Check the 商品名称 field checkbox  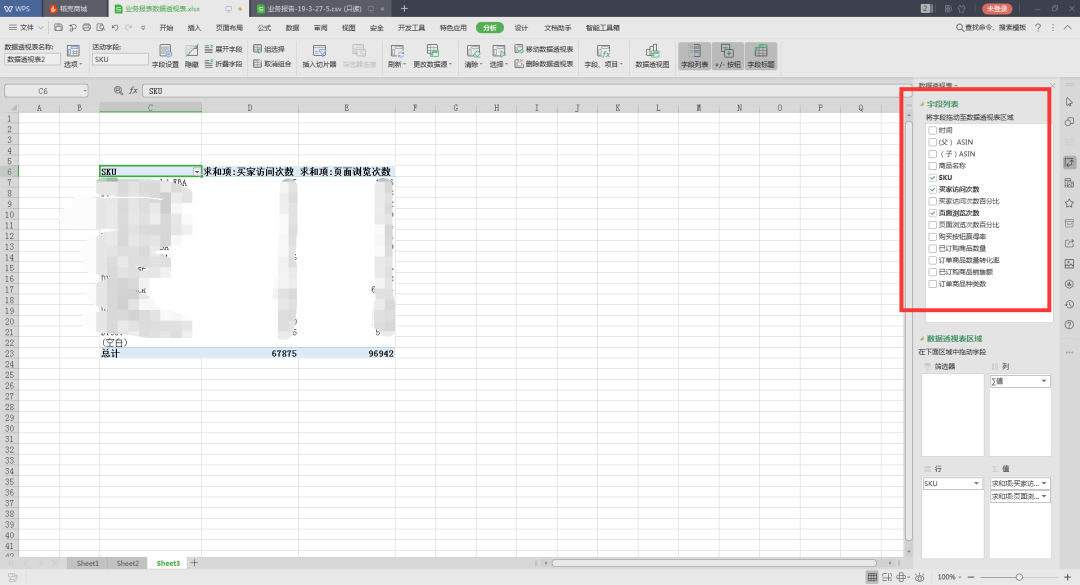(933, 165)
